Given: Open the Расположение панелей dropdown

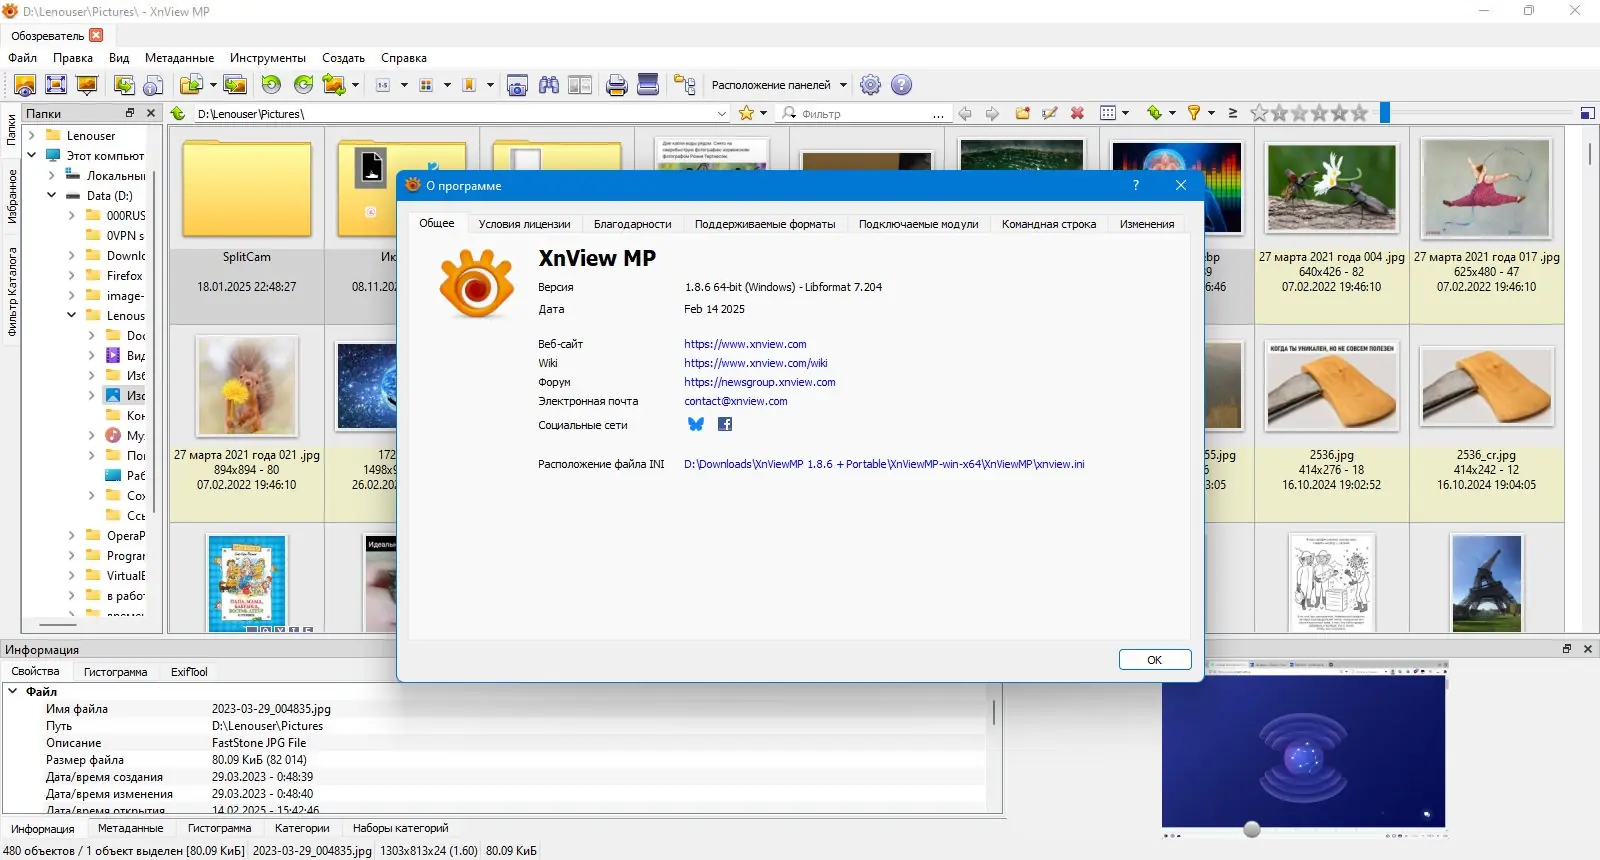Looking at the screenshot, I should tap(779, 85).
